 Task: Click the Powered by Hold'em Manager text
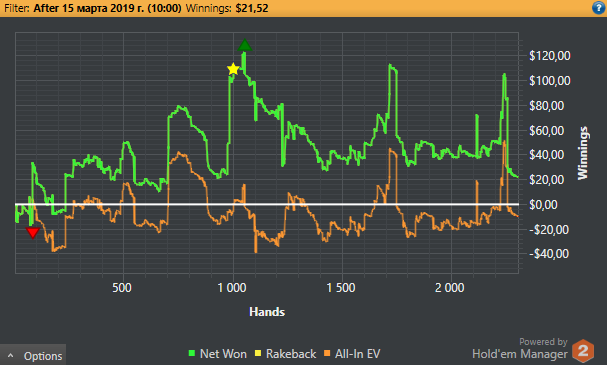[x=520, y=348]
